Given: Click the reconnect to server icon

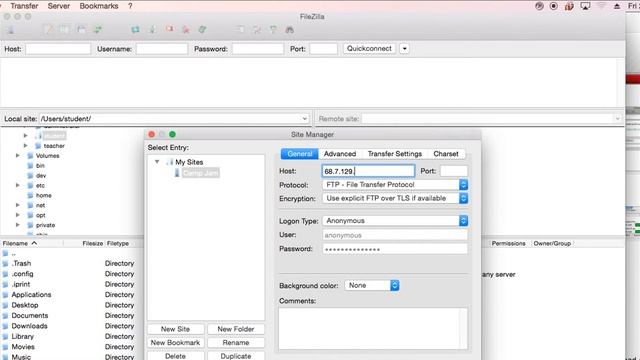Looking at the screenshot, I should tap(202, 30).
